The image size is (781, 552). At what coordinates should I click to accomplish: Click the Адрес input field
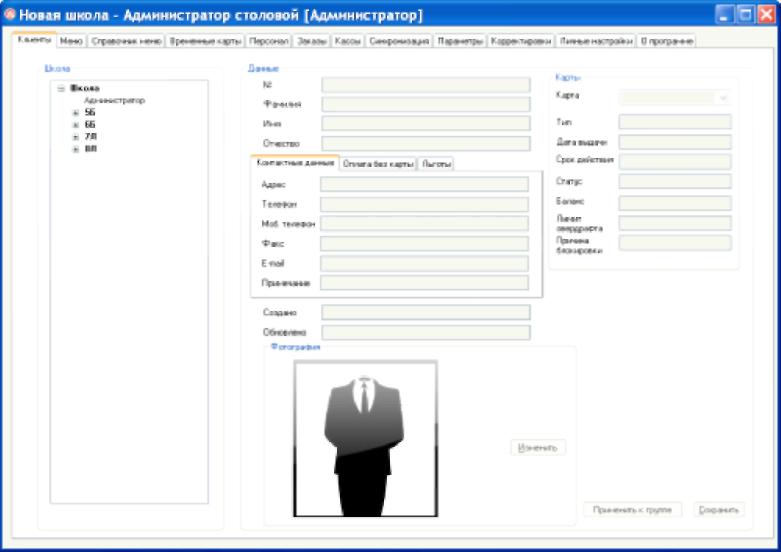pos(424,184)
